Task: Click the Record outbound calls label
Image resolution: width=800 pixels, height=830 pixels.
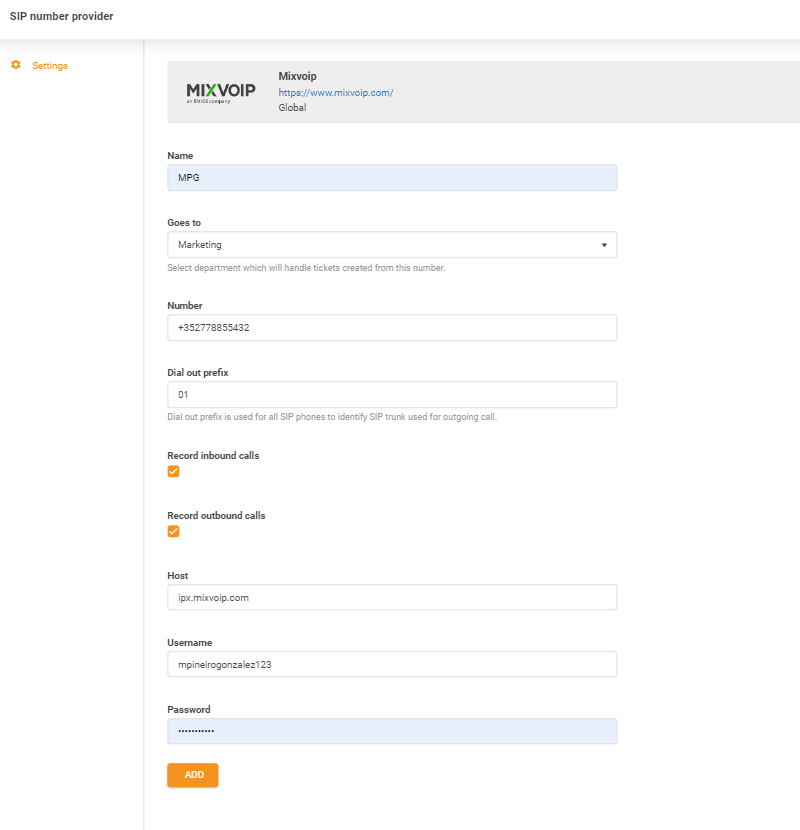Action: pos(216,516)
